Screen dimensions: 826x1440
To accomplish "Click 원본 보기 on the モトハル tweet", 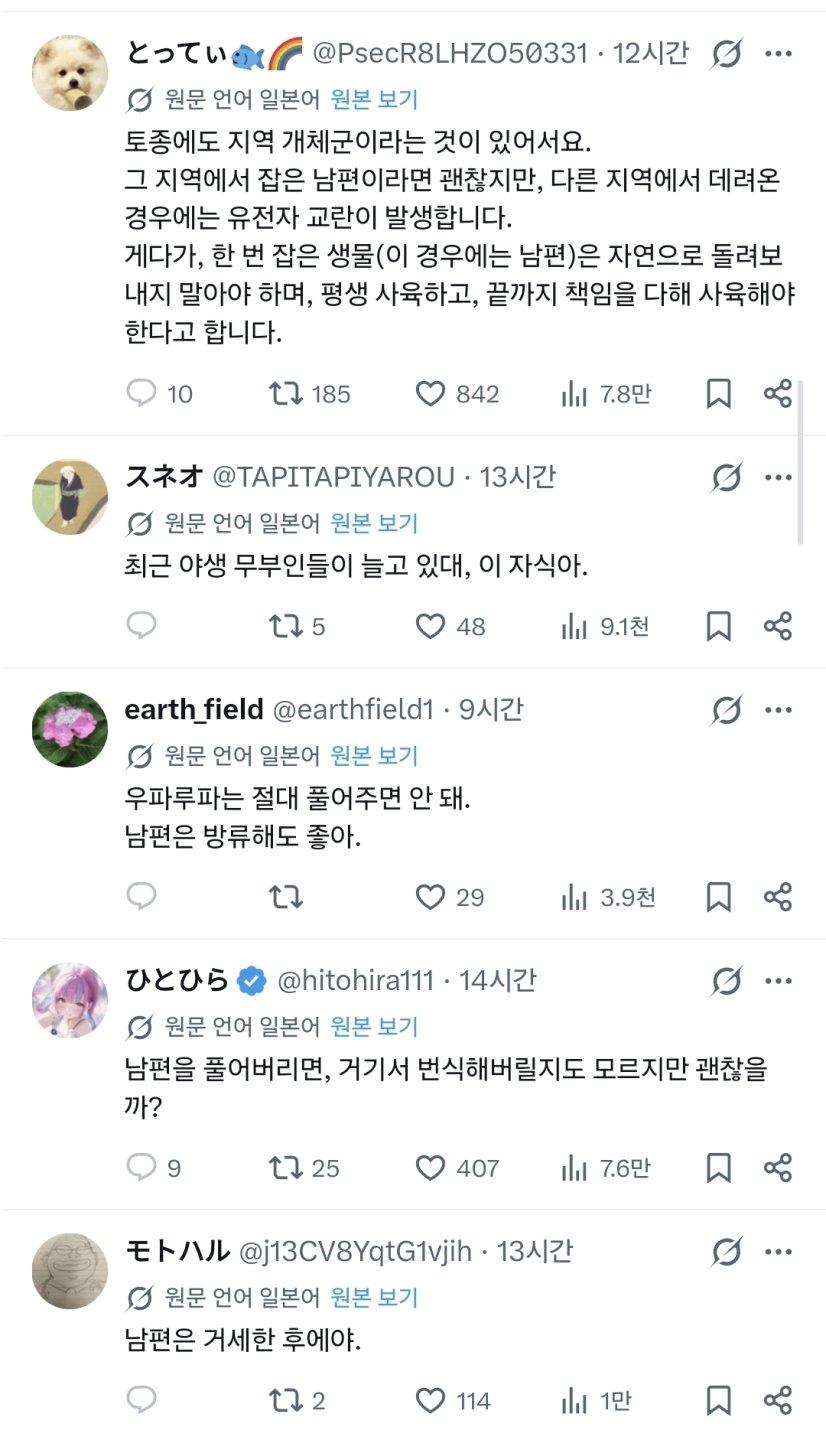I will click(x=374, y=1298).
